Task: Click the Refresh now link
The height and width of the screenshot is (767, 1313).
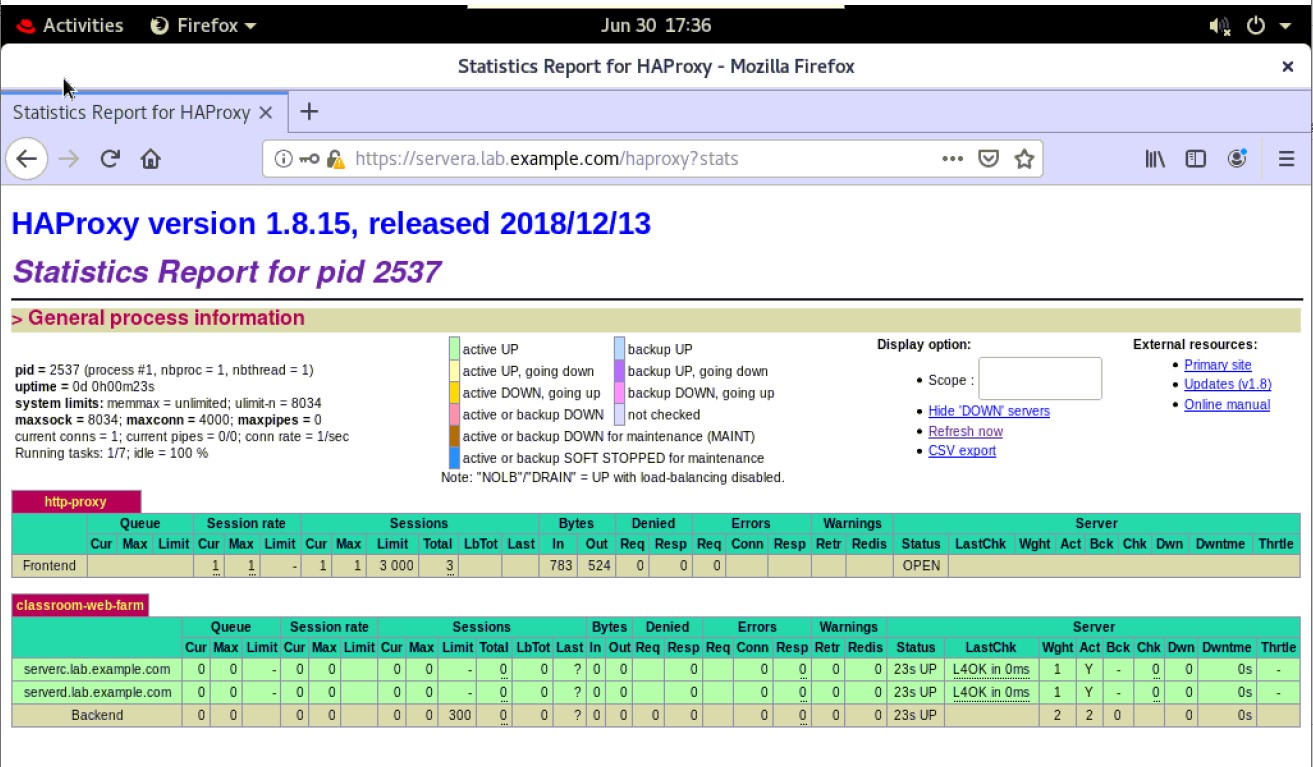Action: pyautogui.click(x=965, y=431)
